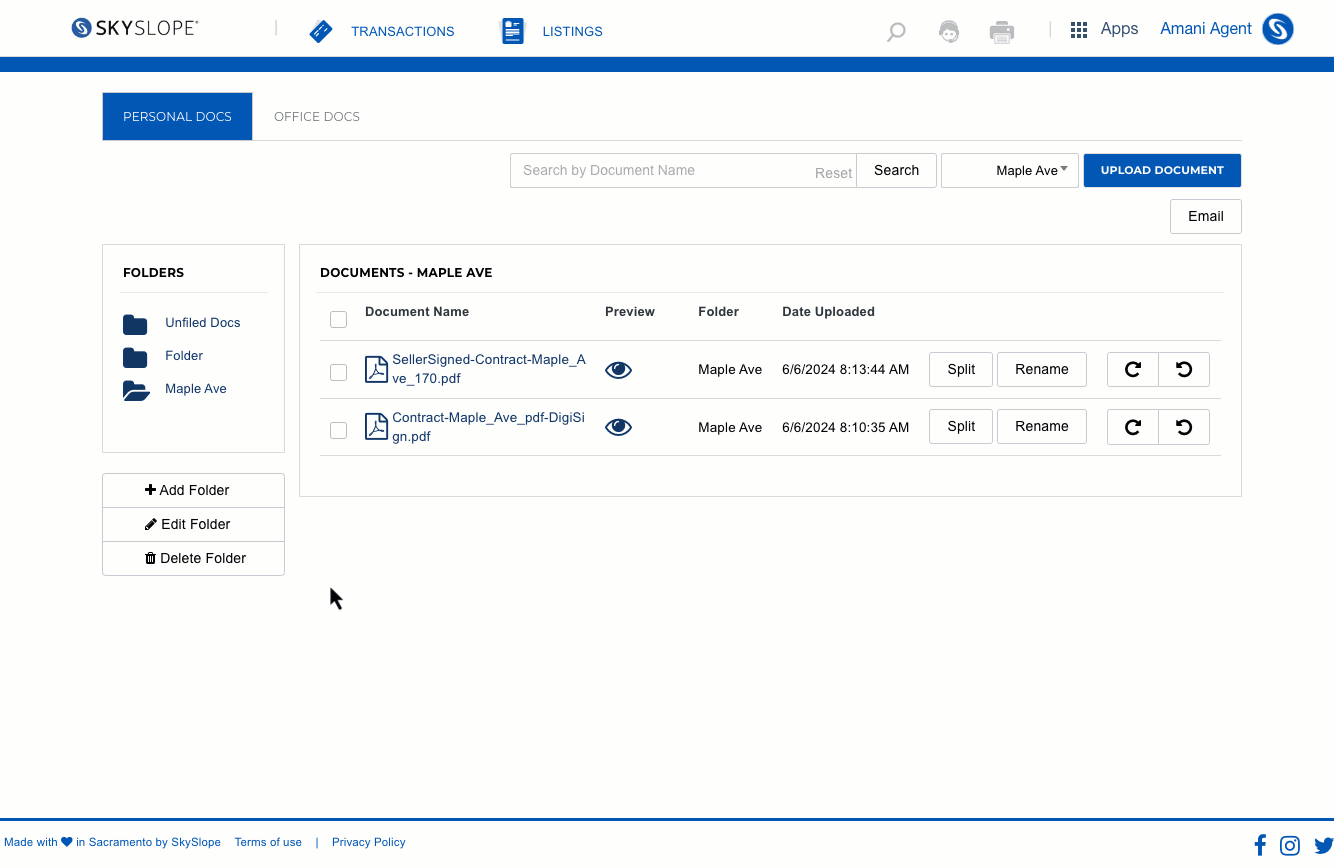Click the Edit Folder button
The image size is (1334, 868).
pos(193,524)
